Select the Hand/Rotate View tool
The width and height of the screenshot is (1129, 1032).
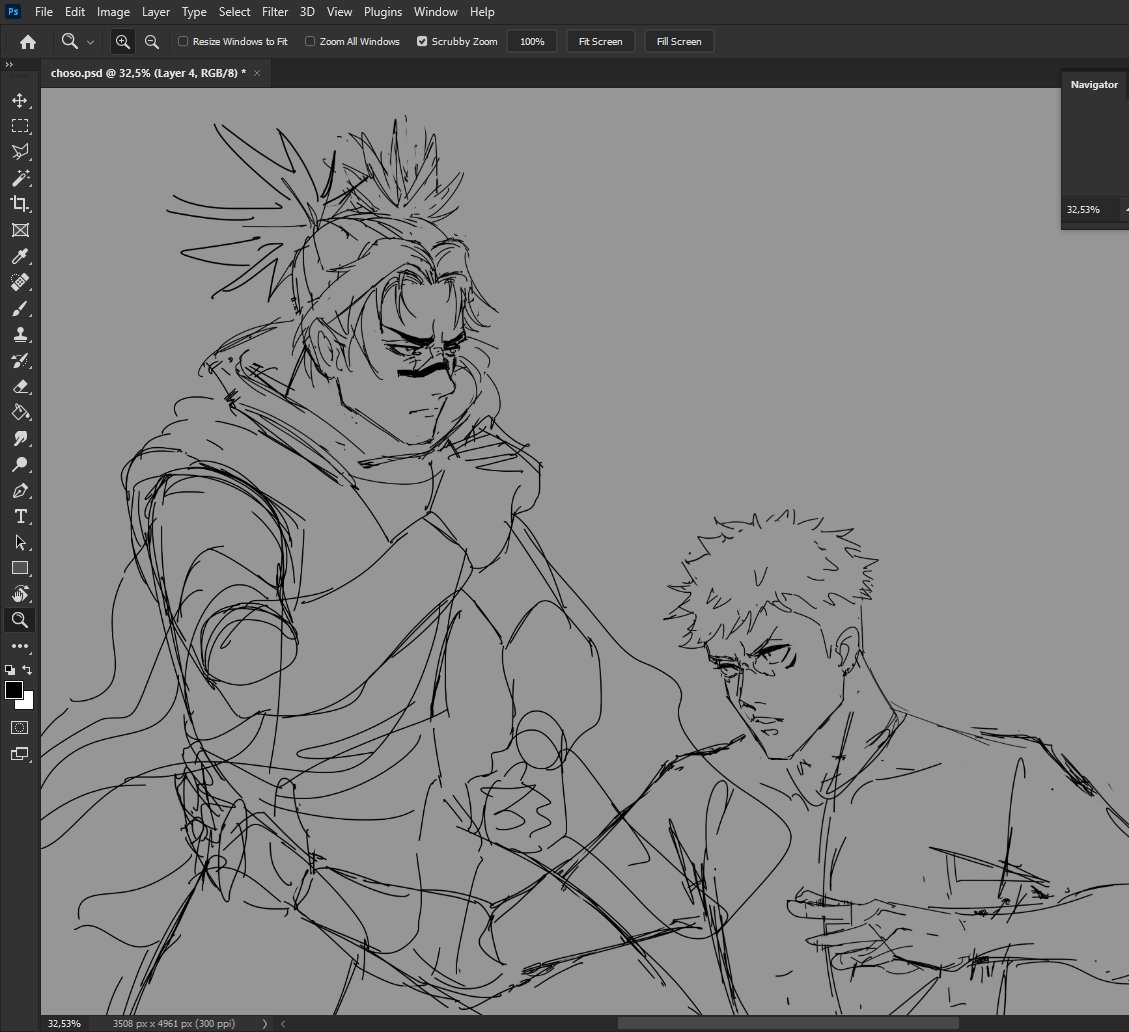(20, 594)
